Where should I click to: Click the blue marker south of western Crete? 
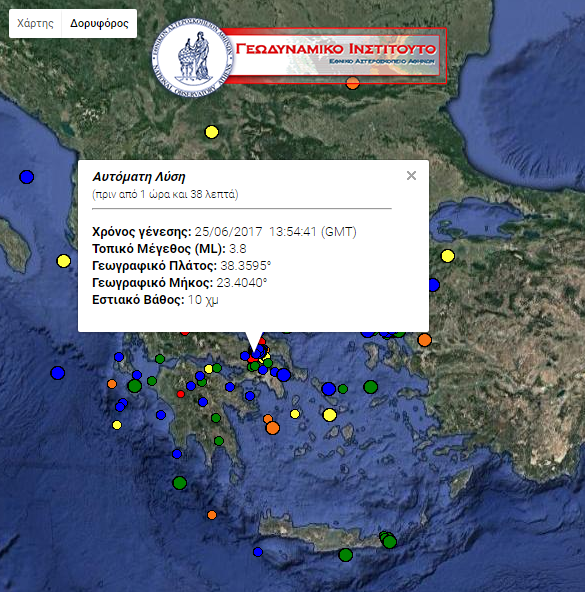coord(258,552)
